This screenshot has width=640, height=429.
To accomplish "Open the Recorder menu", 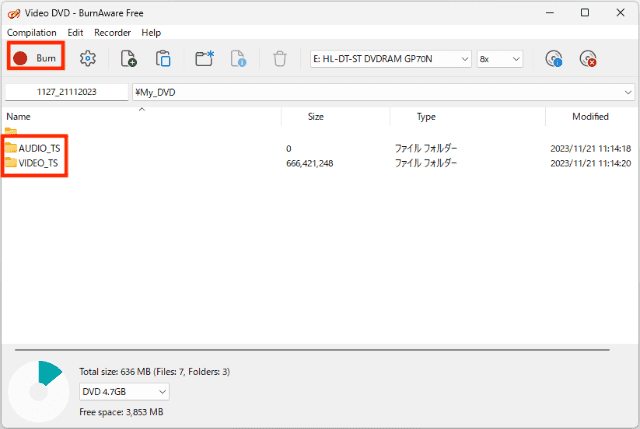I will click(113, 33).
